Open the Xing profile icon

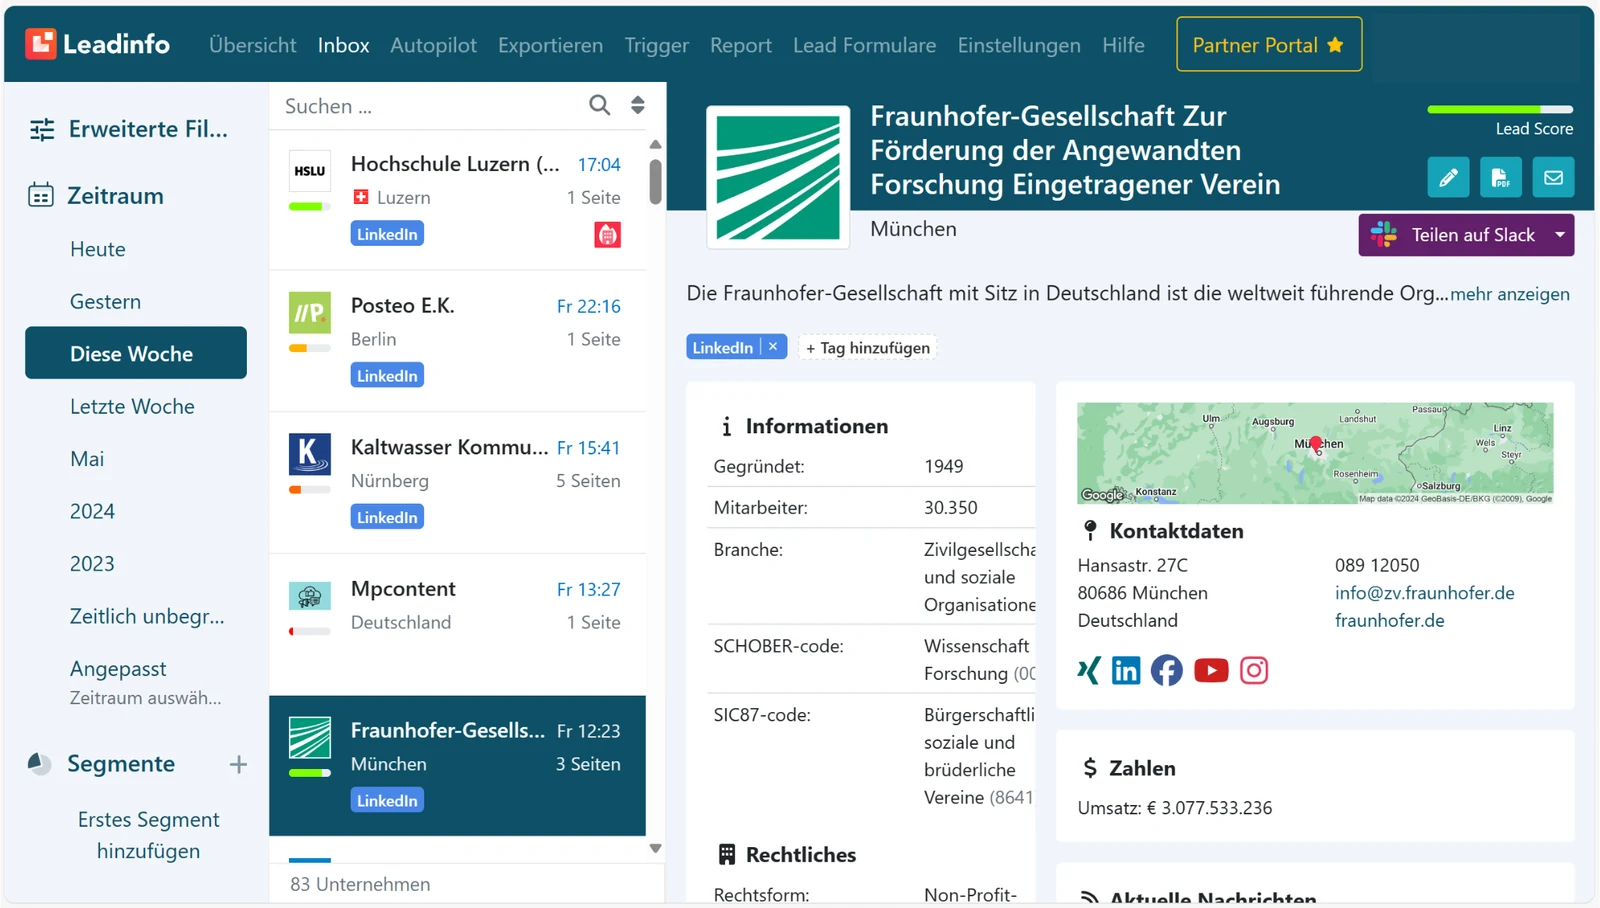tap(1089, 670)
